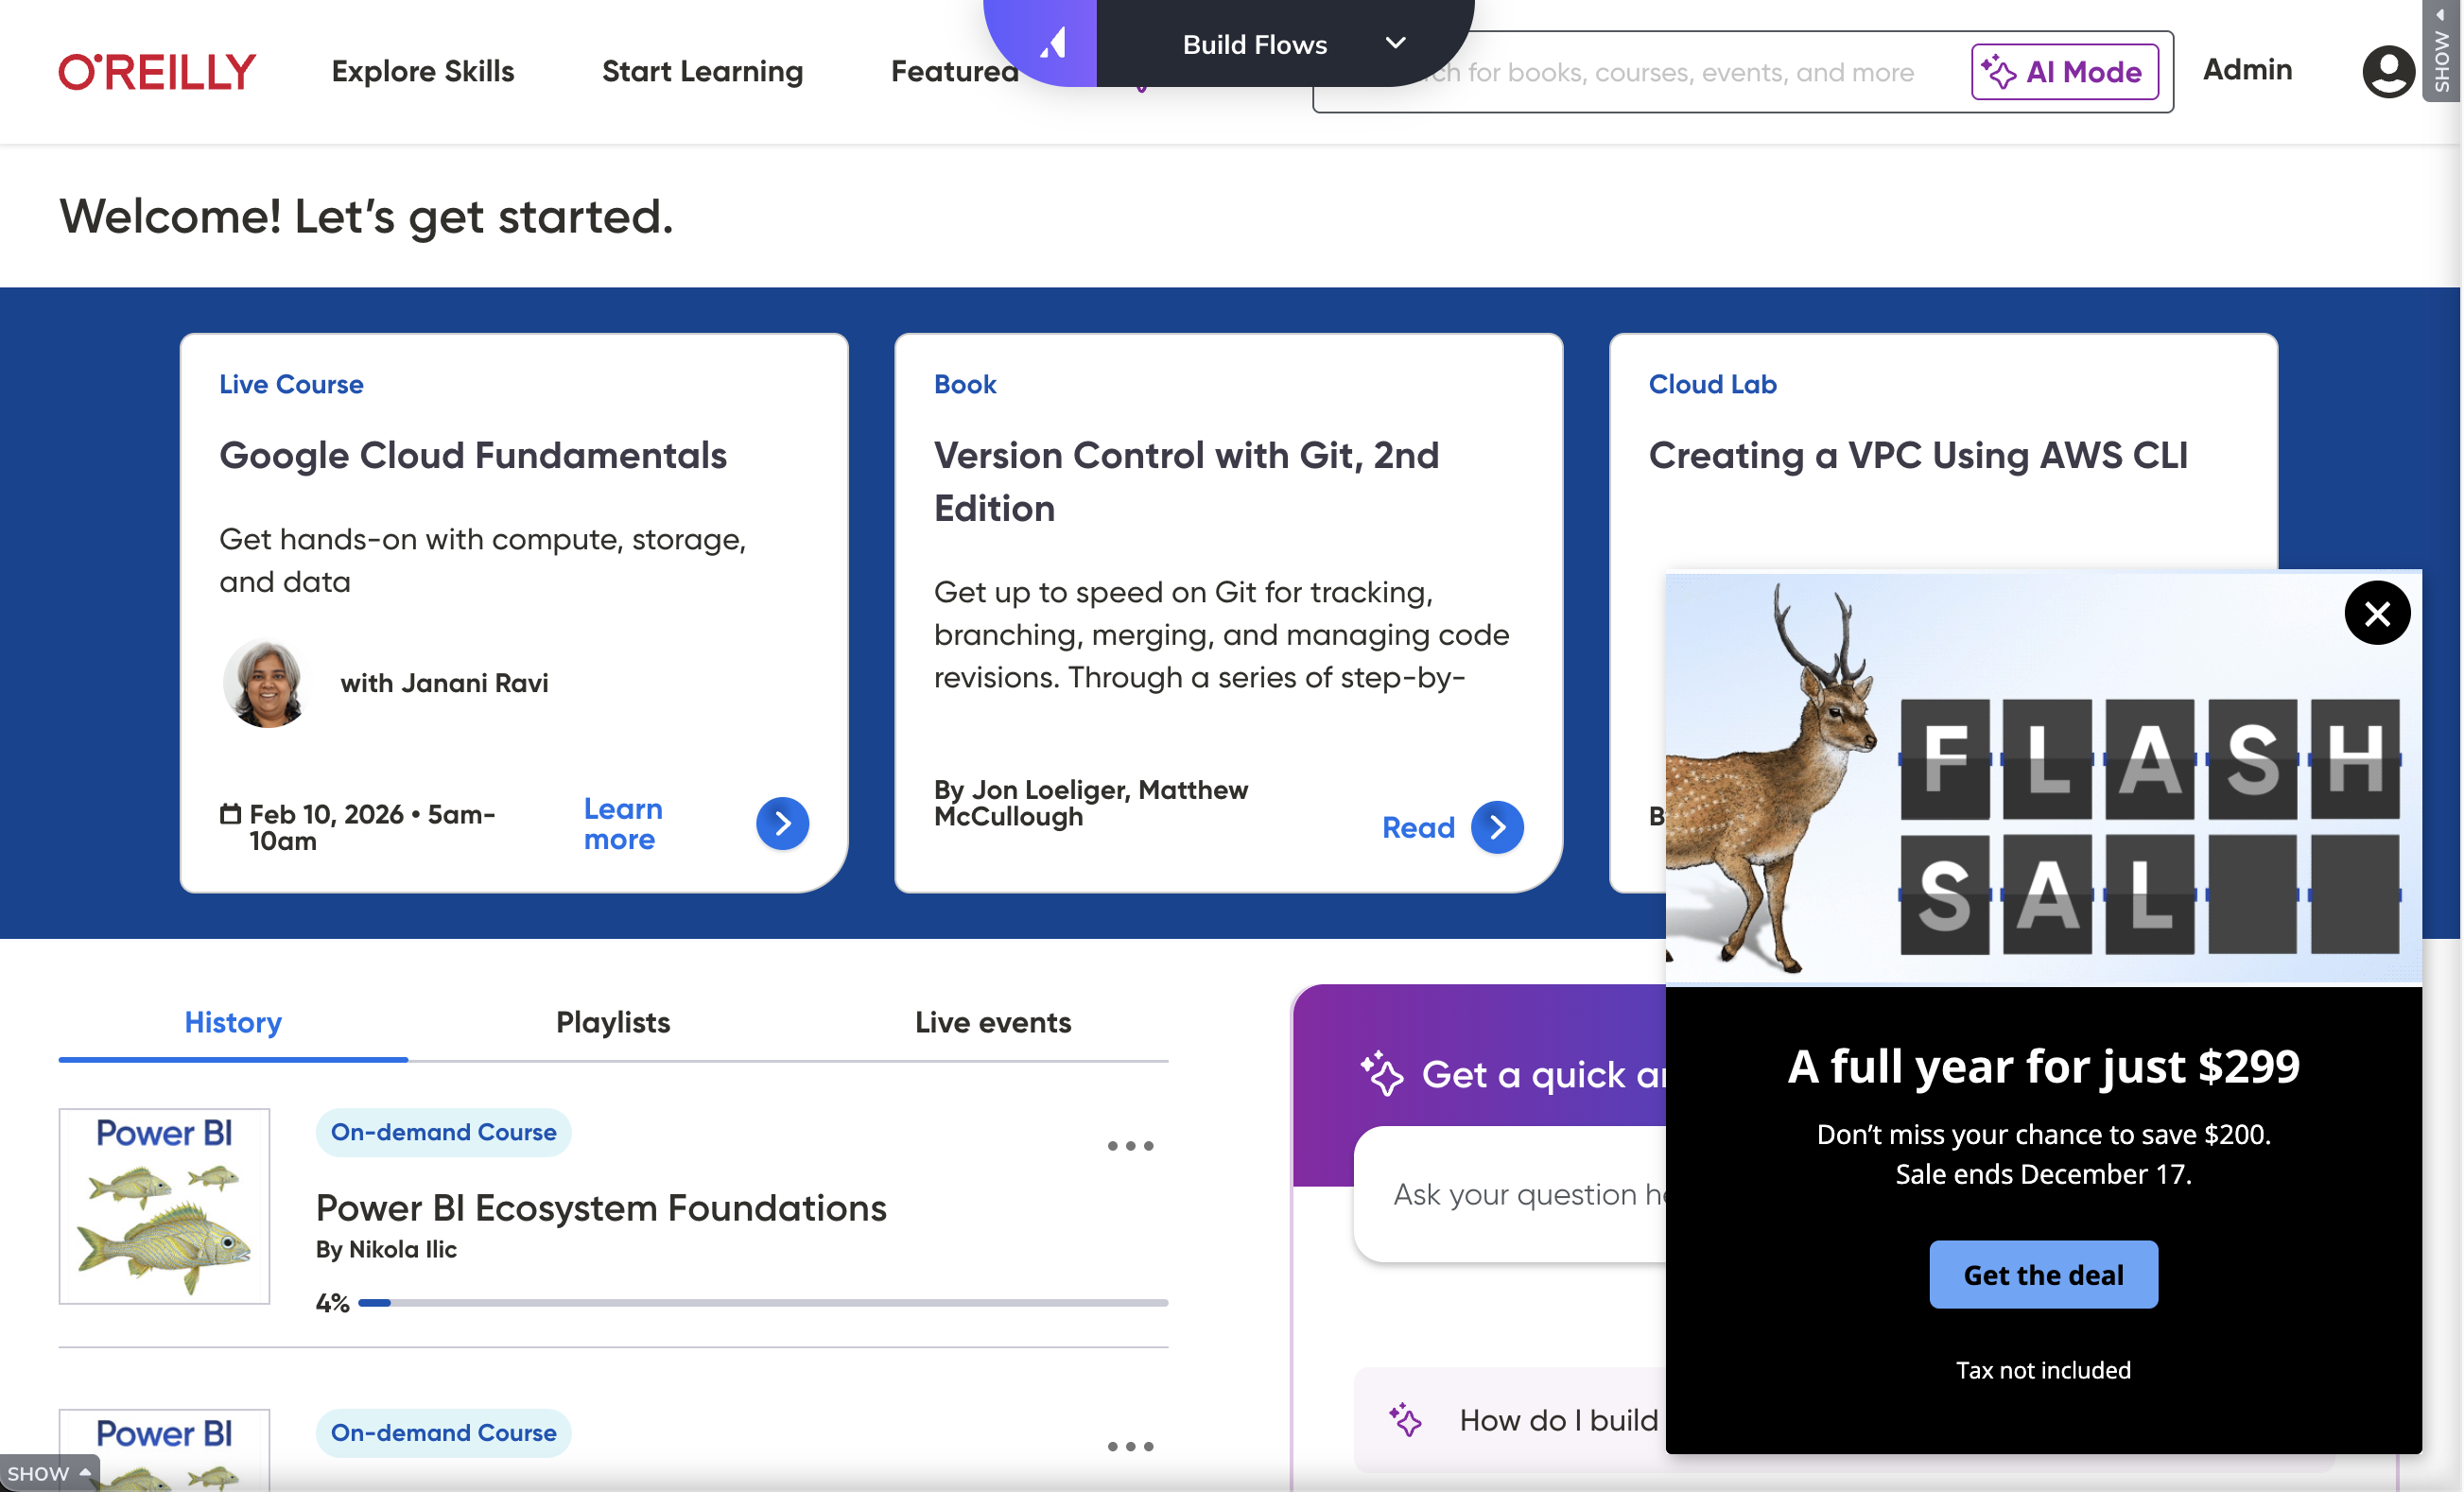Image resolution: width=2464 pixels, height=1492 pixels.
Task: Open the Admin link
Action: pos(2247,70)
